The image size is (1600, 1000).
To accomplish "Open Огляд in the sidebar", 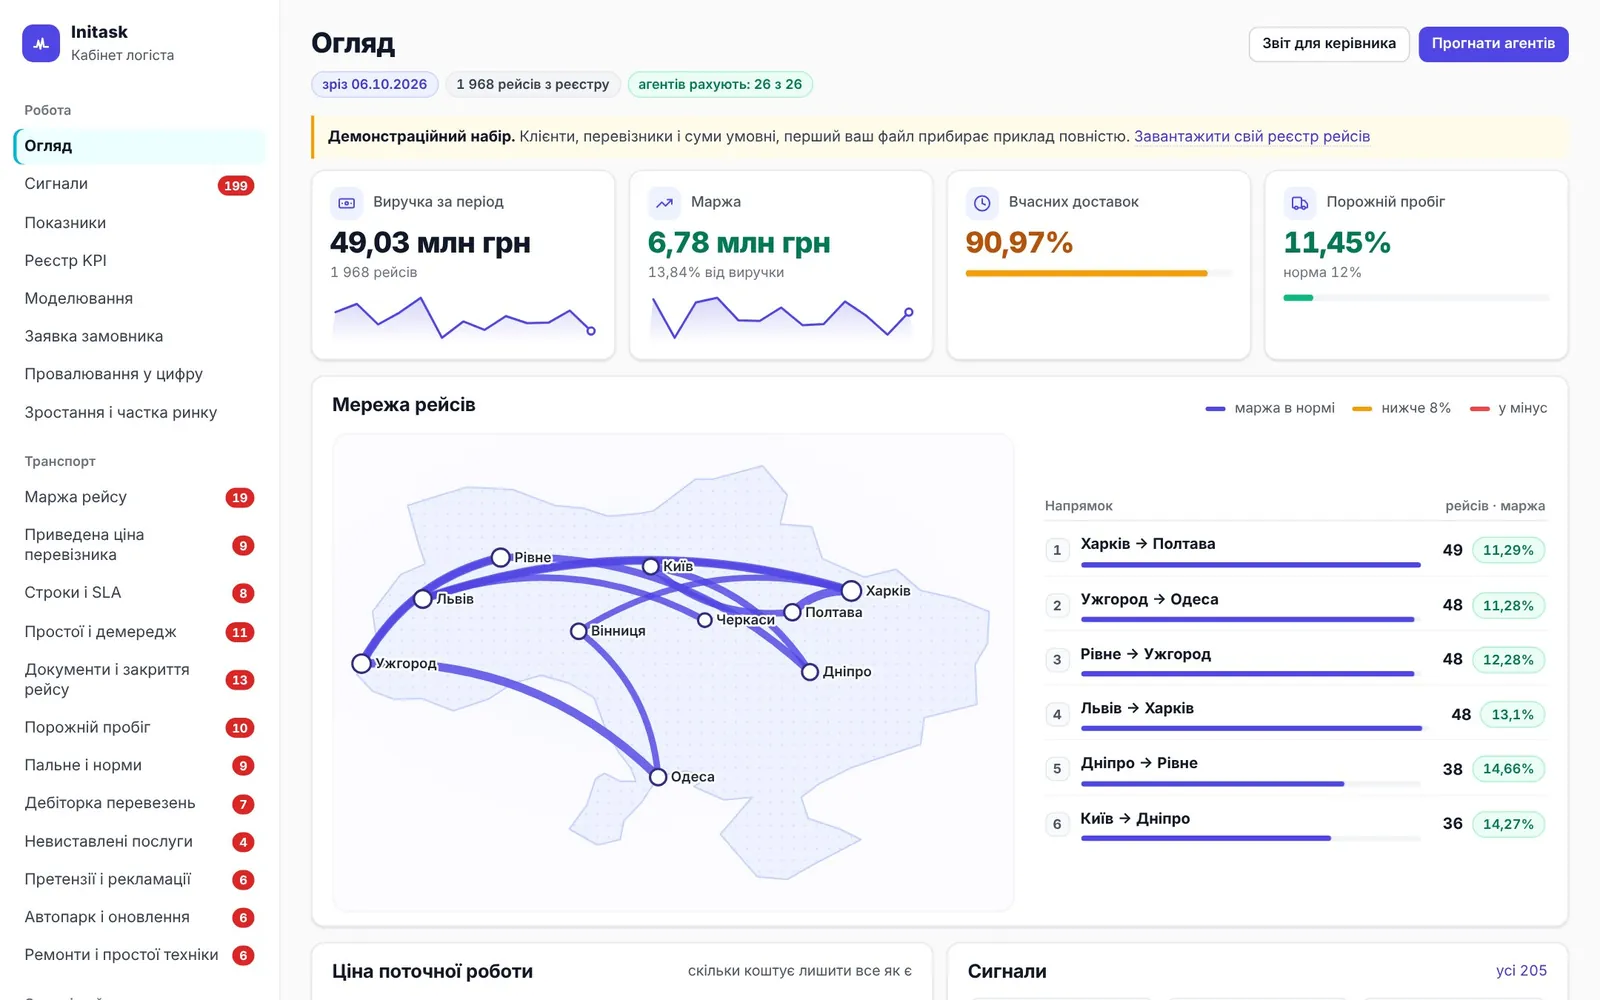I will point(140,146).
